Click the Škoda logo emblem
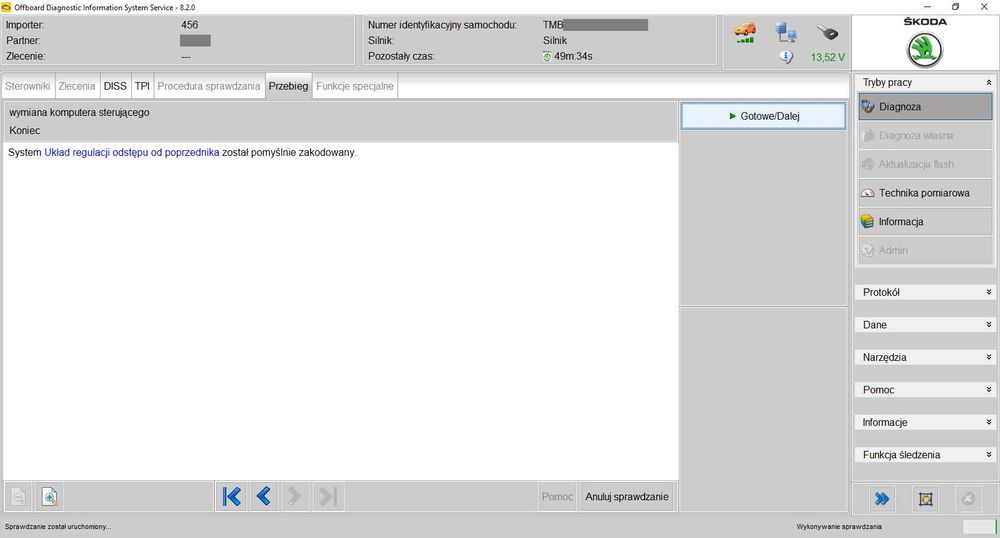The width and height of the screenshot is (1000, 538). point(925,50)
